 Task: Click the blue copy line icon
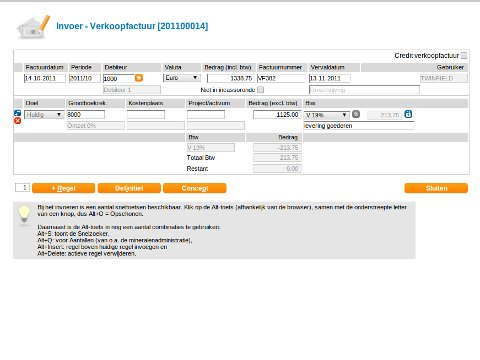click(x=18, y=113)
